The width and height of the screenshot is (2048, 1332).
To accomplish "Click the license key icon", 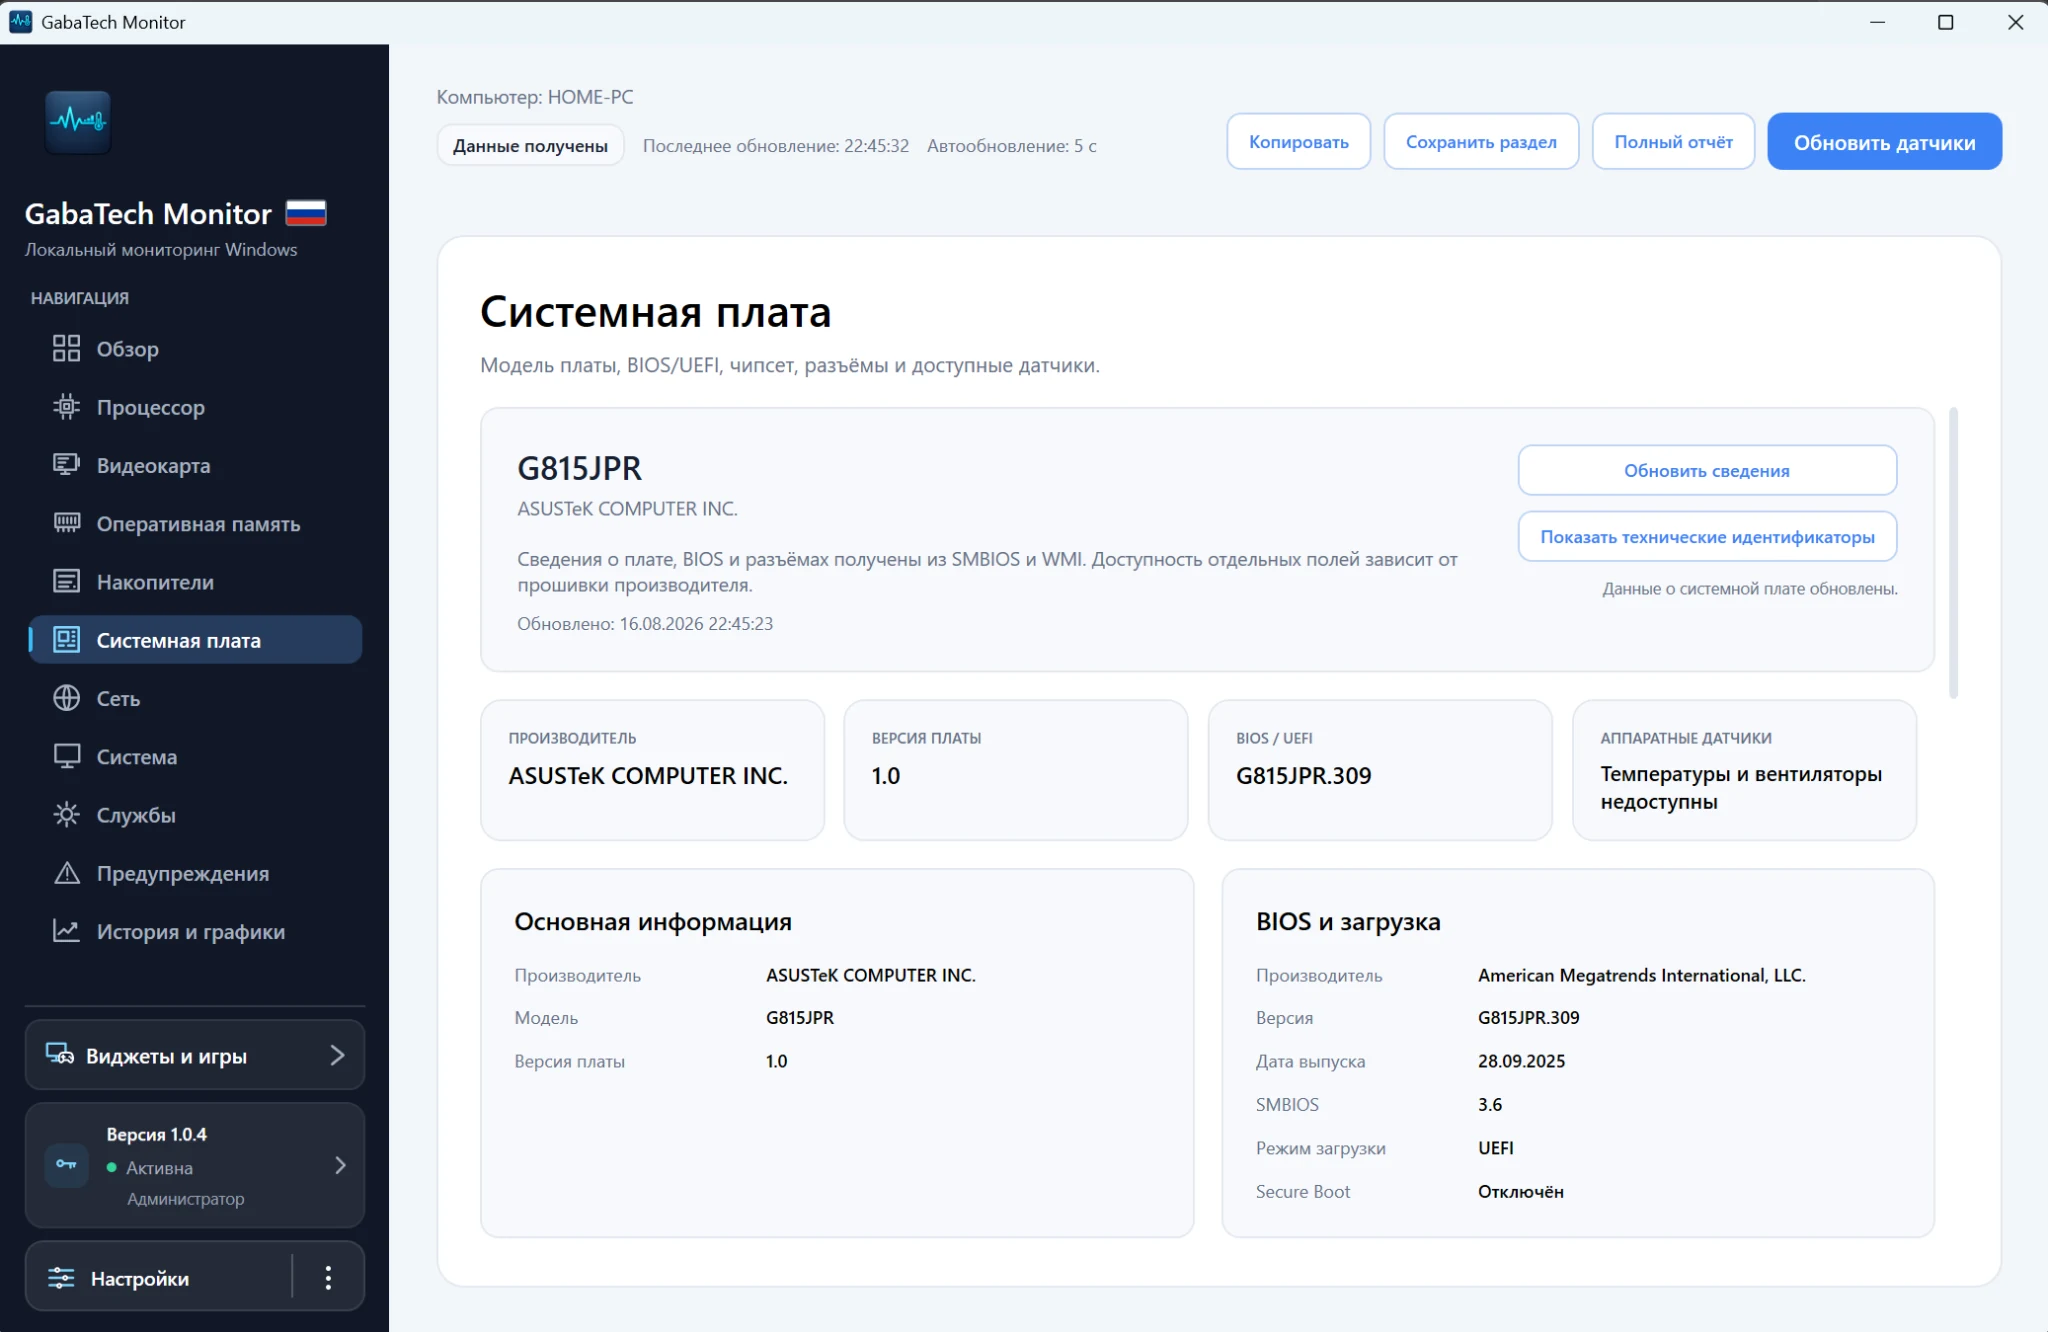I will (x=66, y=1165).
